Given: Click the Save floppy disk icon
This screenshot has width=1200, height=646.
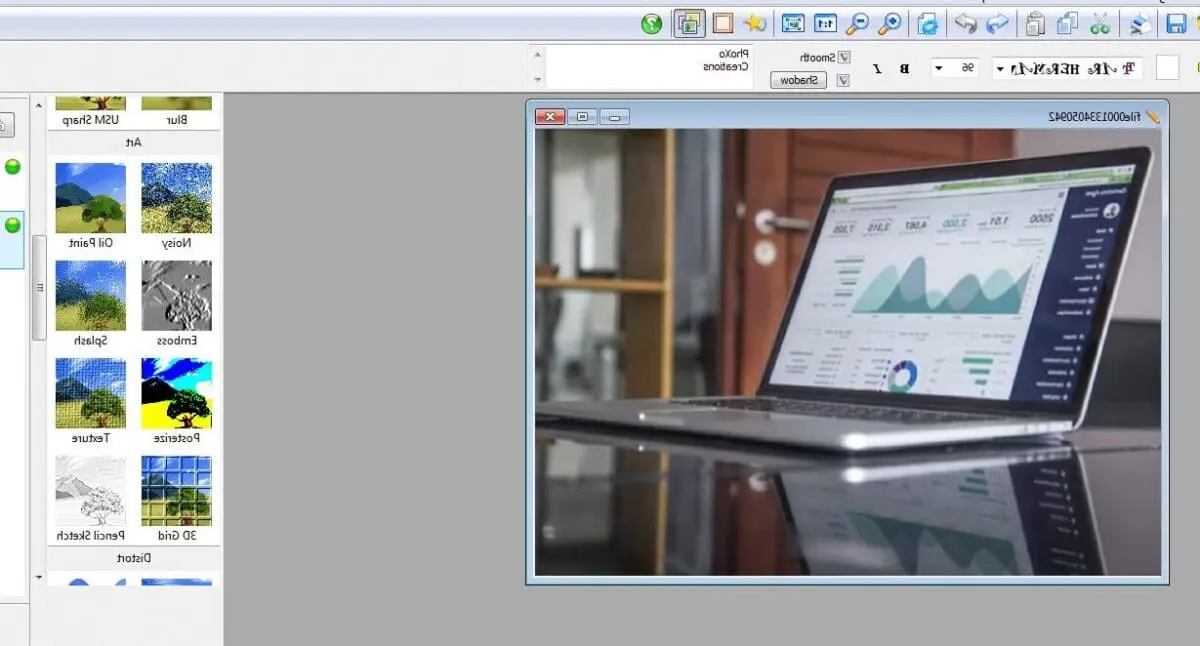Looking at the screenshot, I should (x=1177, y=24).
